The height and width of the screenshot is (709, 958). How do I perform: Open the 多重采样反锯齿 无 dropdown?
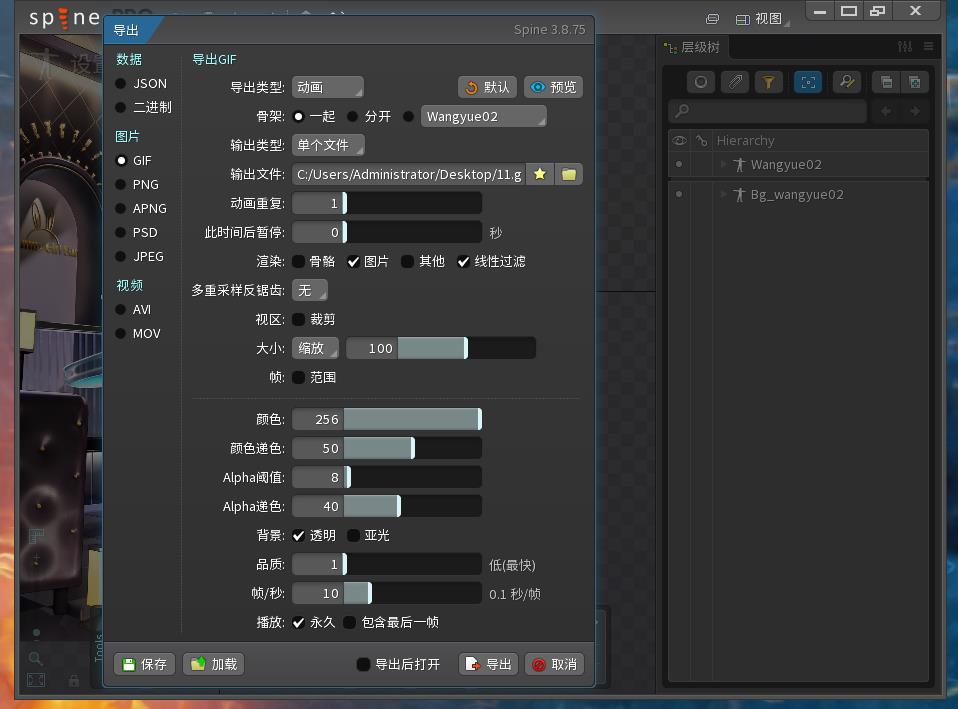pyautogui.click(x=310, y=290)
